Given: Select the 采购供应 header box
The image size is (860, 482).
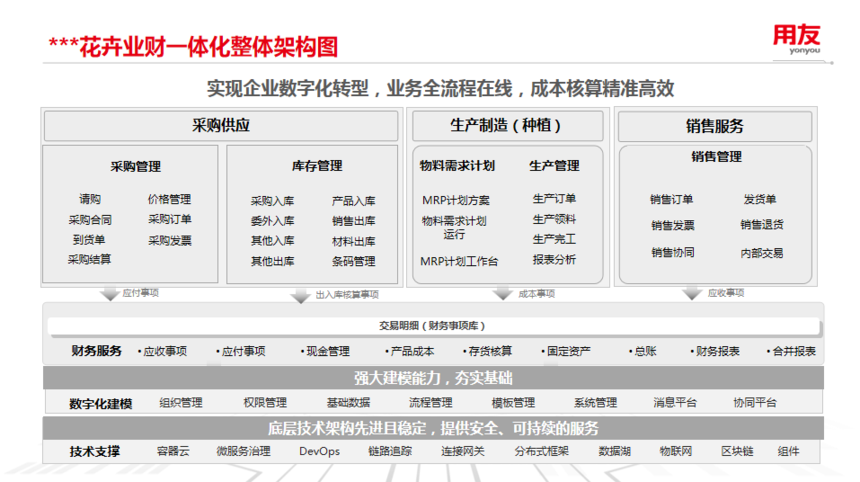Looking at the screenshot, I should [x=221, y=126].
